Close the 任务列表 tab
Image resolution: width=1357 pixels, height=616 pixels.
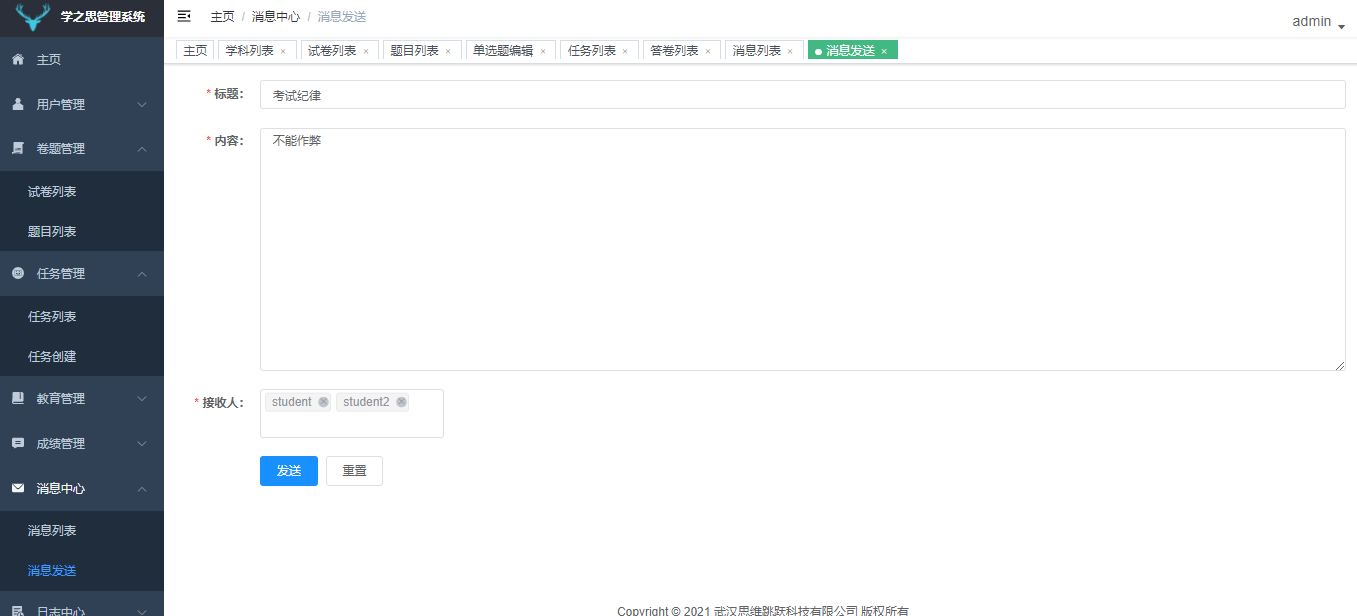(x=625, y=51)
